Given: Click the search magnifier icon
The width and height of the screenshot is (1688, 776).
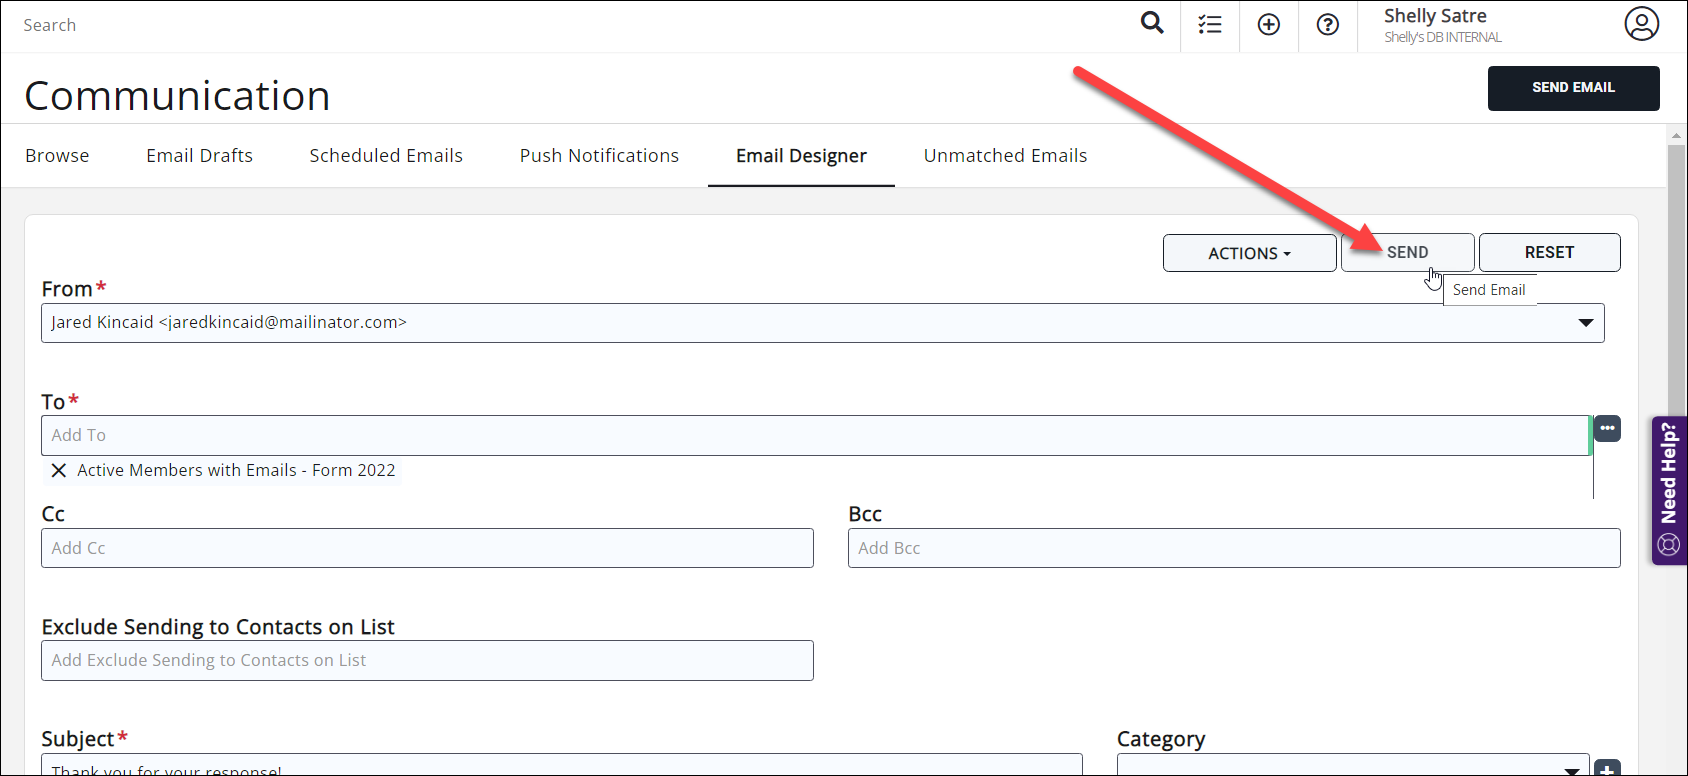Looking at the screenshot, I should 1152,24.
